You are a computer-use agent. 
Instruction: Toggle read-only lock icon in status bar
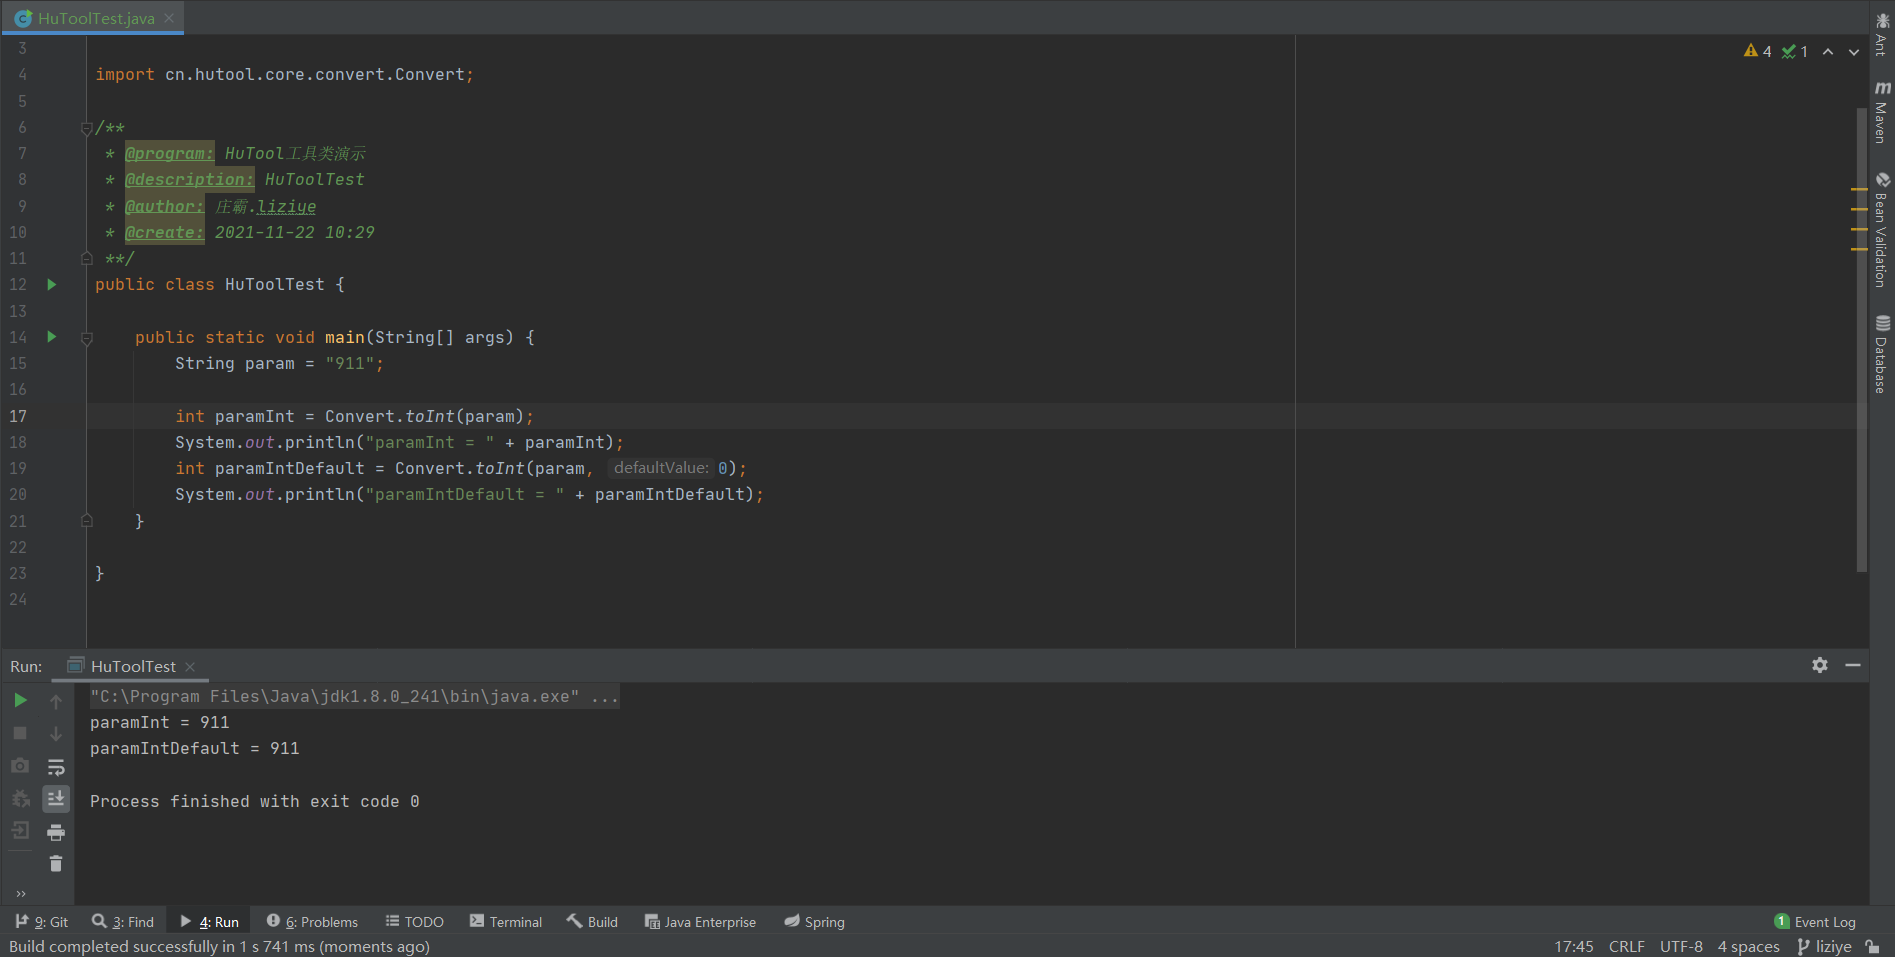click(x=1873, y=946)
